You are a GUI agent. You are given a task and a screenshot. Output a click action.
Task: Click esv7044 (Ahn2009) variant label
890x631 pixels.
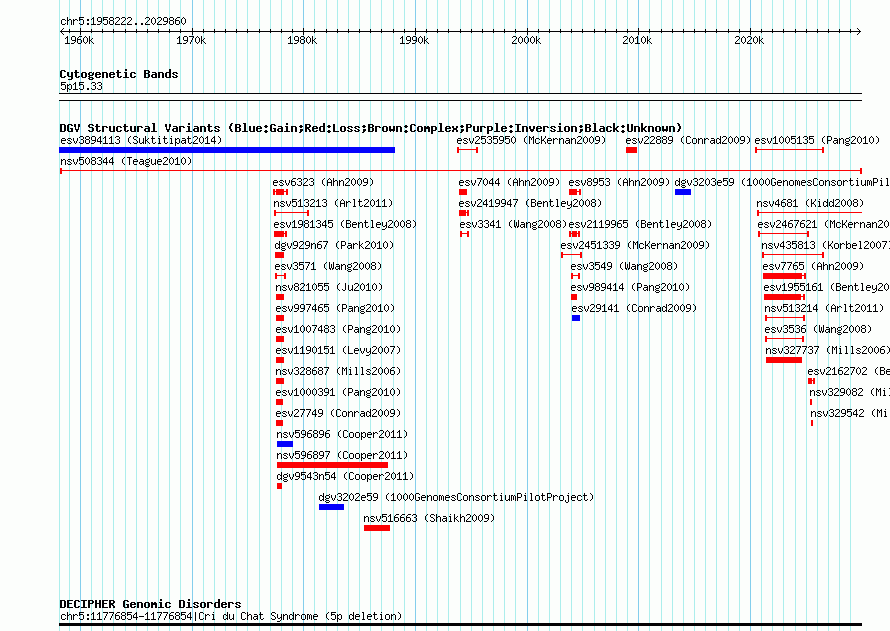click(x=509, y=182)
